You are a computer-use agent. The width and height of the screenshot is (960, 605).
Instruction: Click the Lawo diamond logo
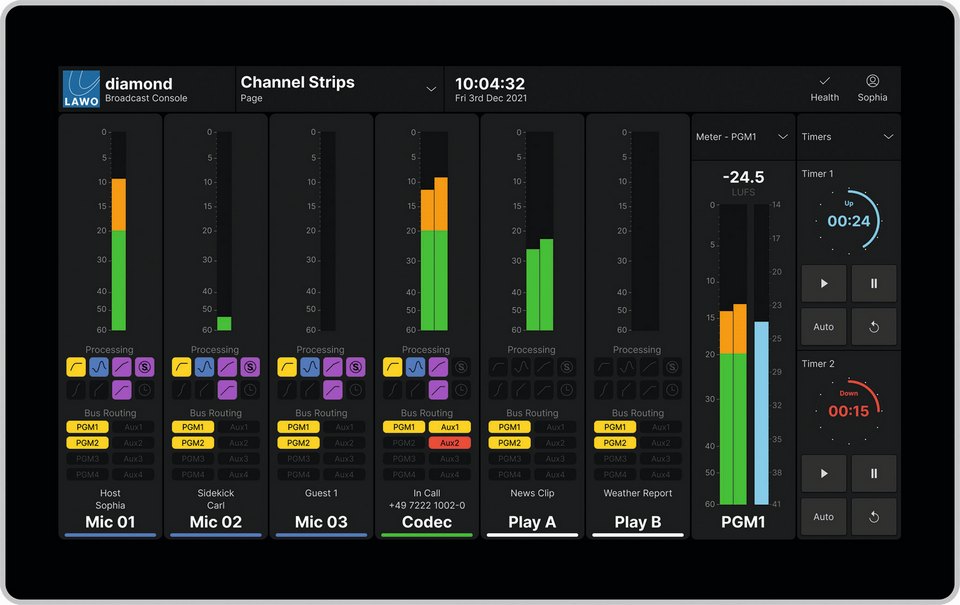tap(81, 89)
